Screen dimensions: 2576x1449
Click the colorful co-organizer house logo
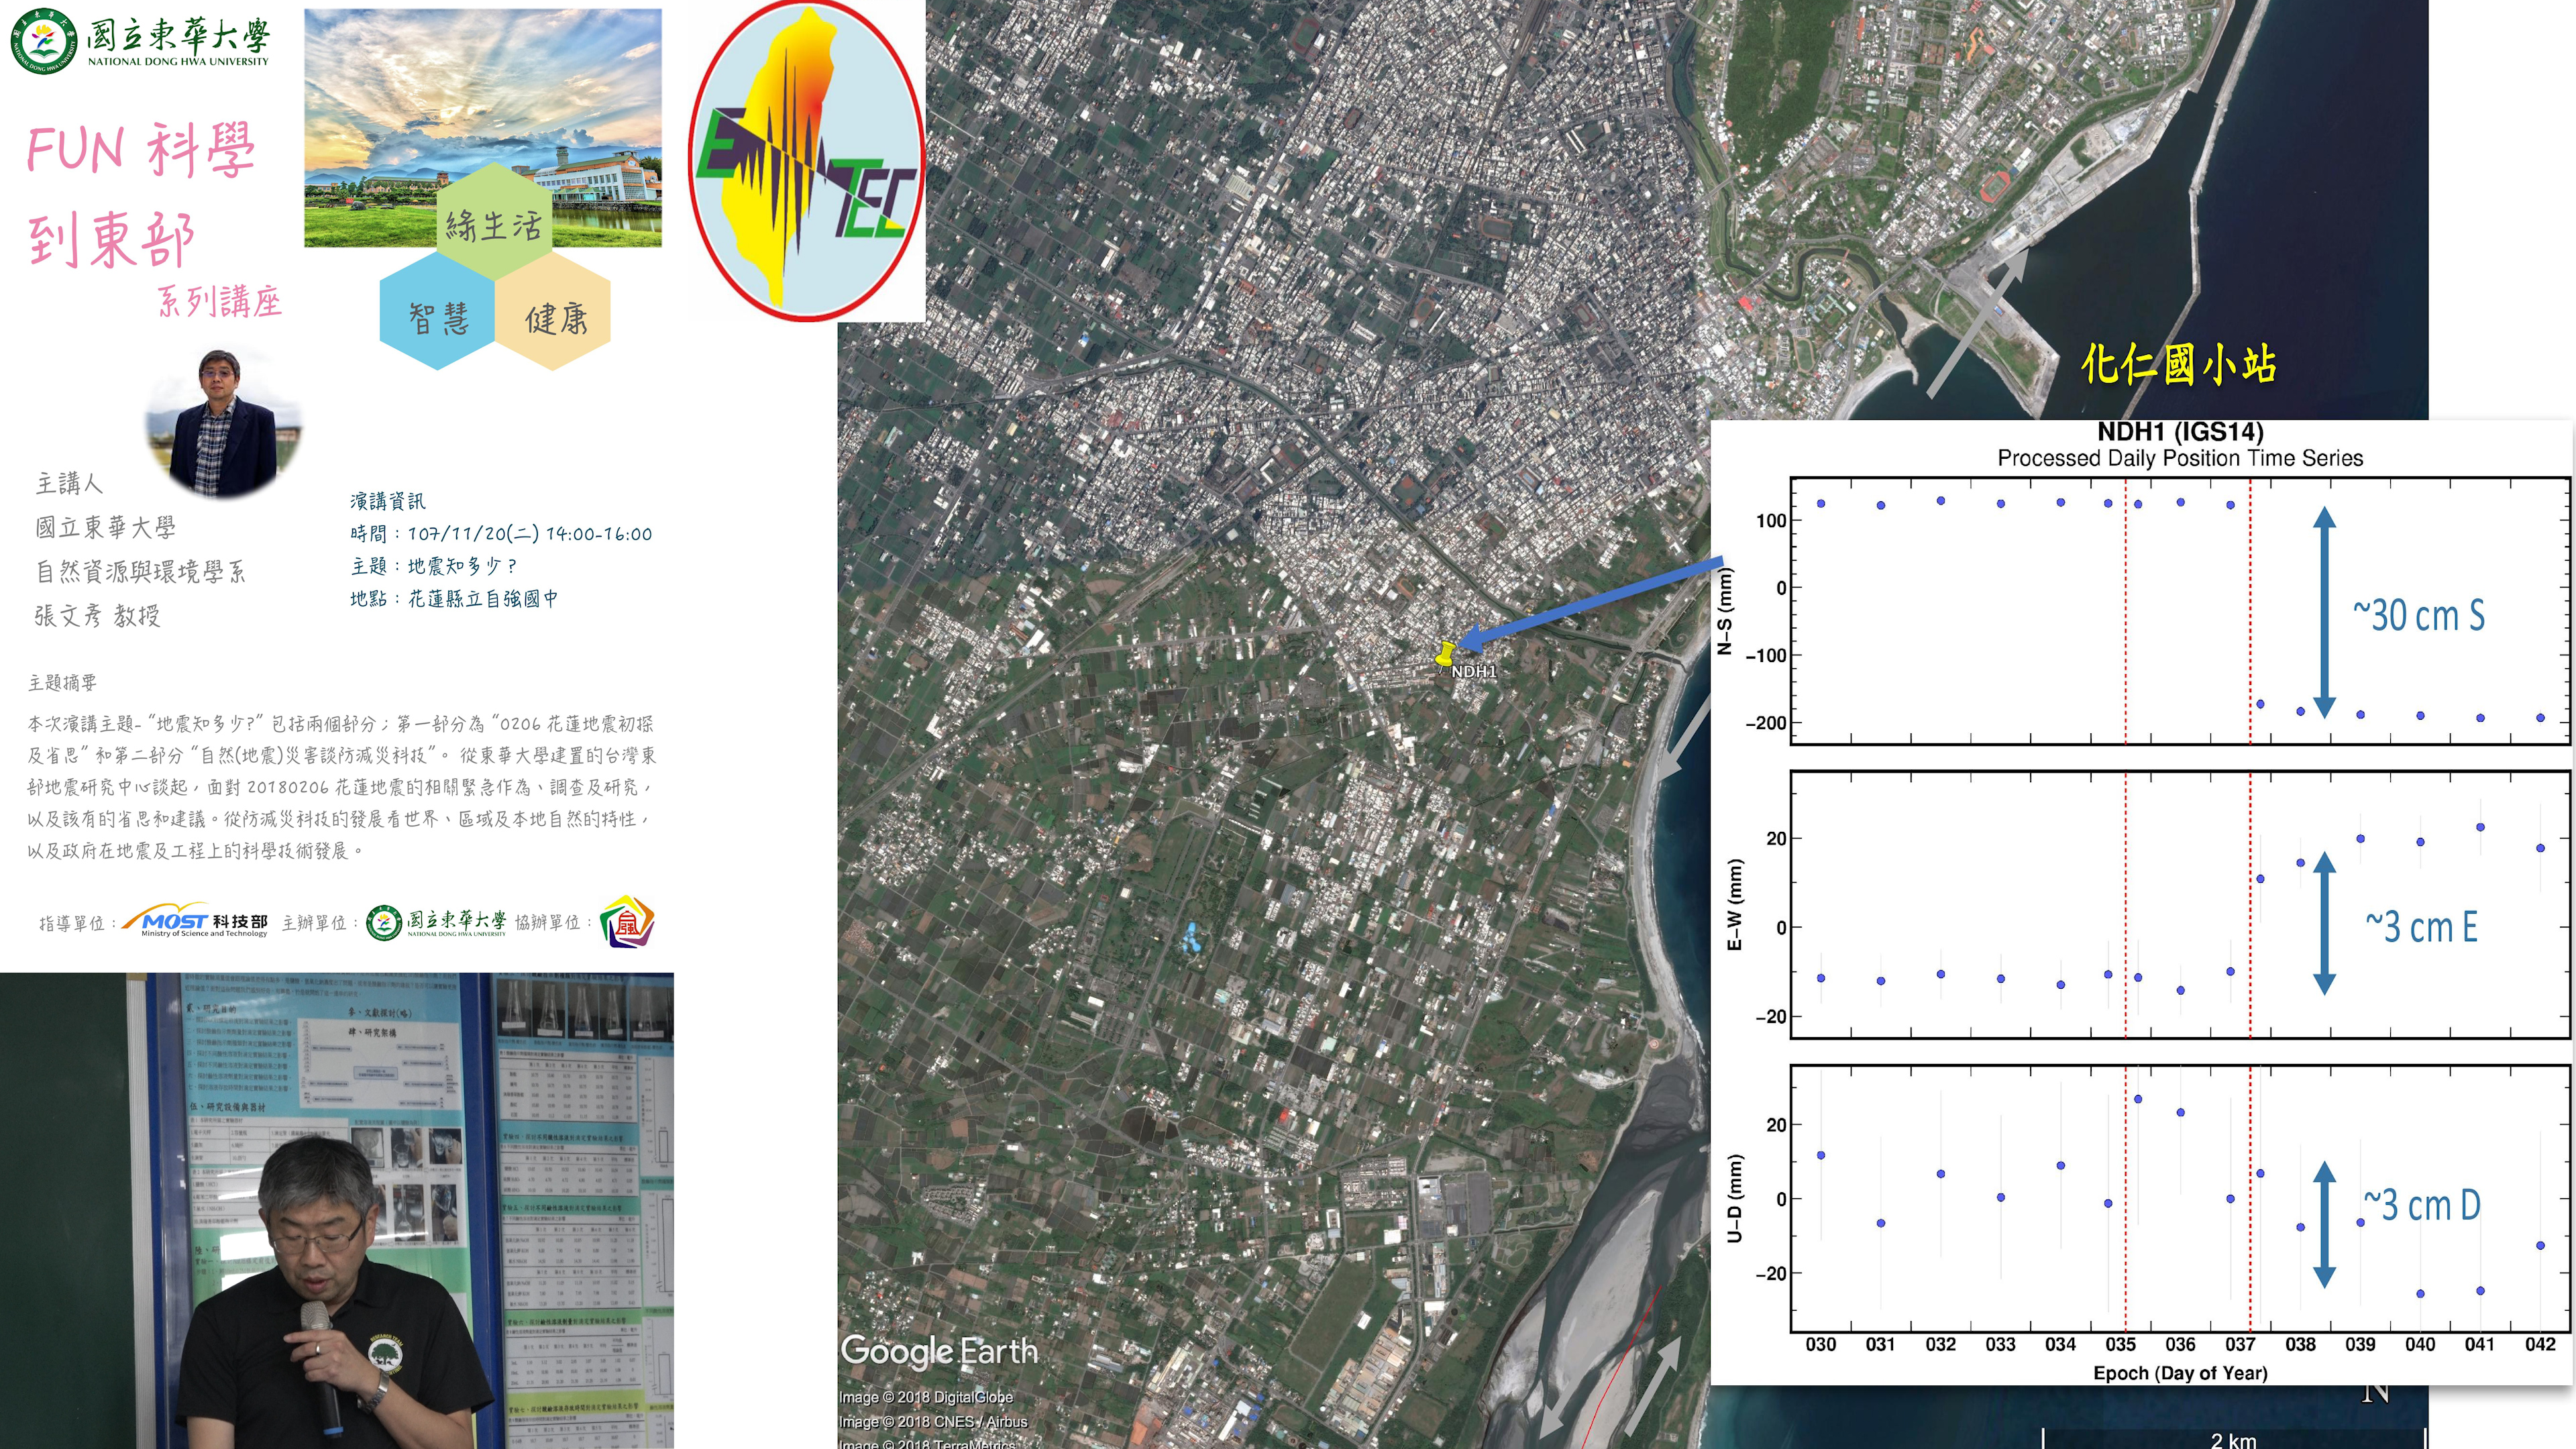click(x=627, y=922)
